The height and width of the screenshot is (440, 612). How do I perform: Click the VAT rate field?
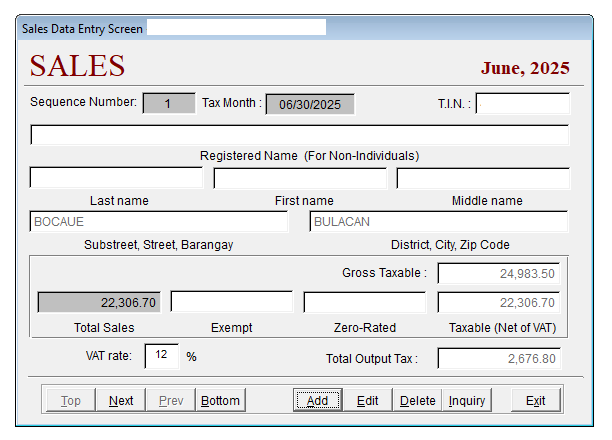[x=162, y=355]
